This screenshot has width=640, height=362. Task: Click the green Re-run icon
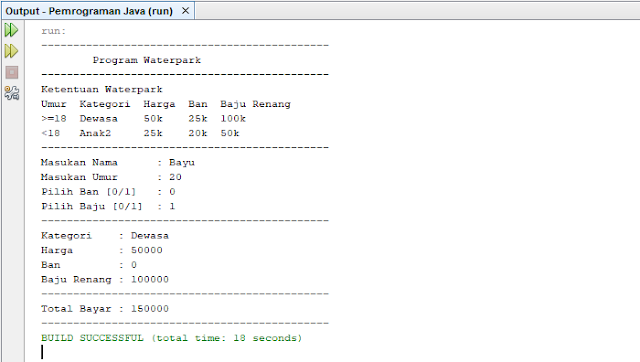pos(11,30)
